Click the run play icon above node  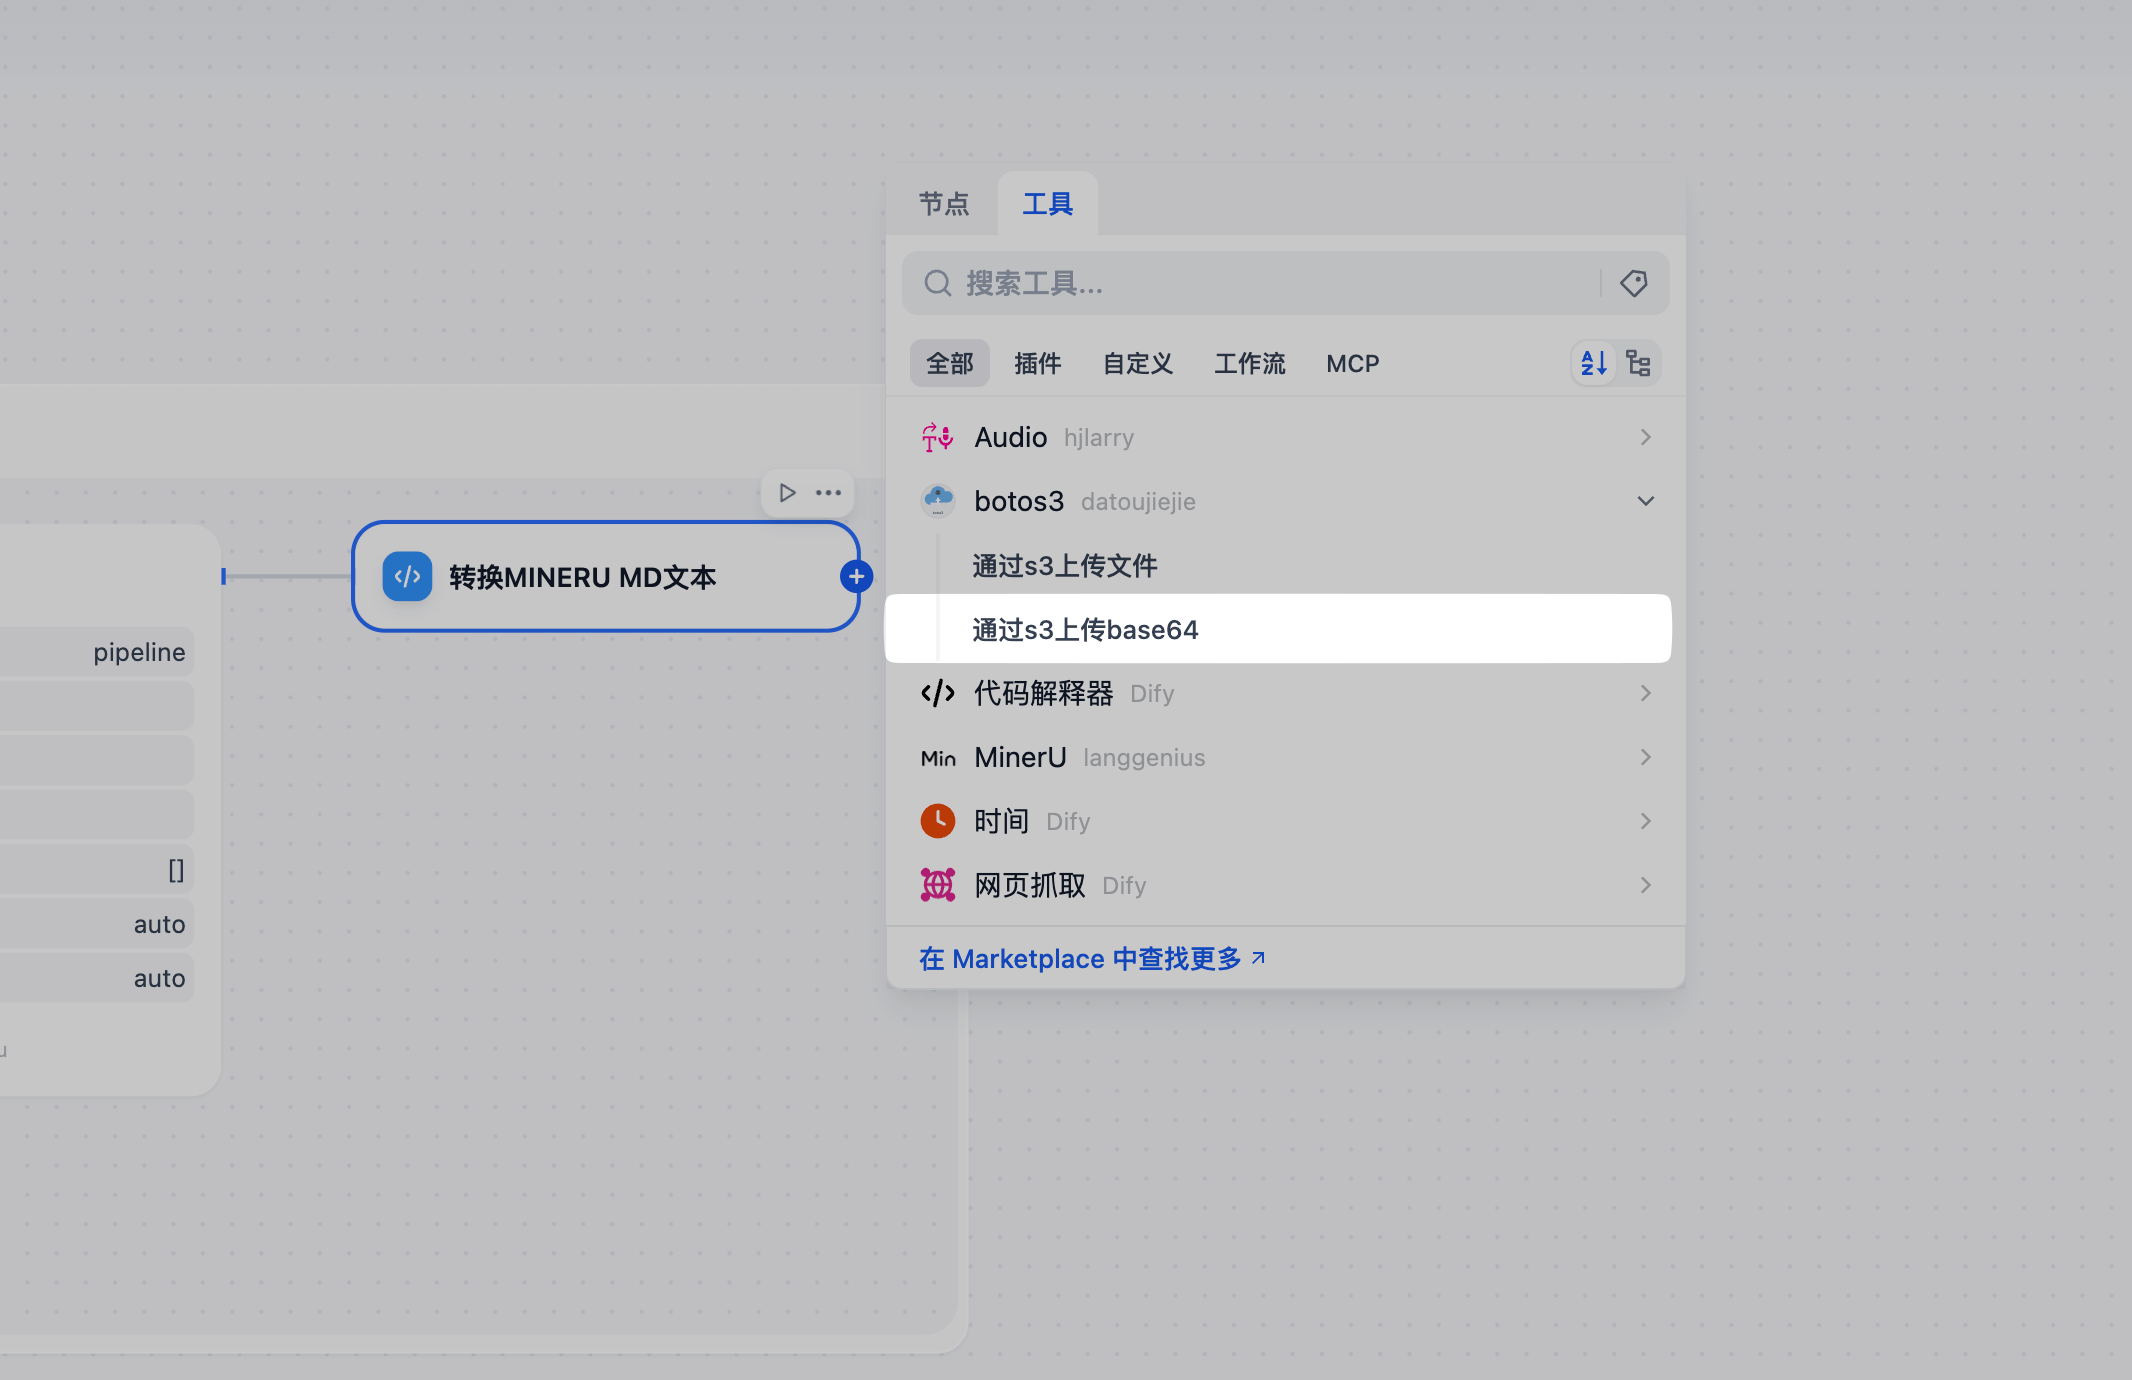(x=787, y=492)
